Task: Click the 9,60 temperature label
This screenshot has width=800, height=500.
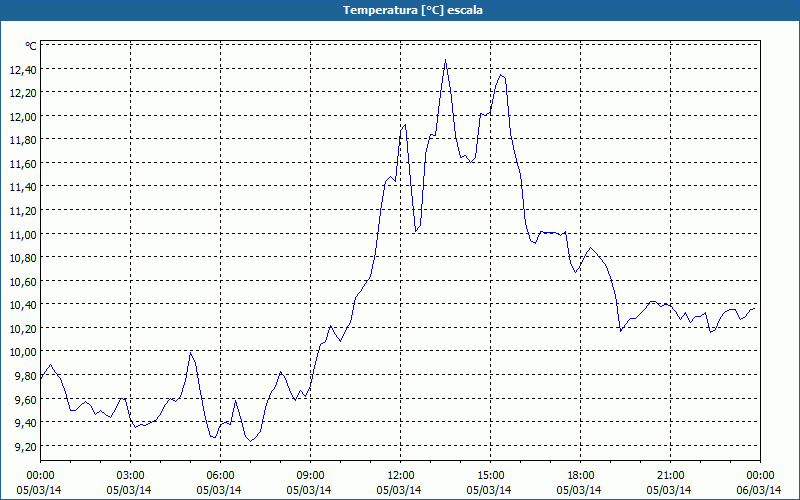Action: (26, 399)
